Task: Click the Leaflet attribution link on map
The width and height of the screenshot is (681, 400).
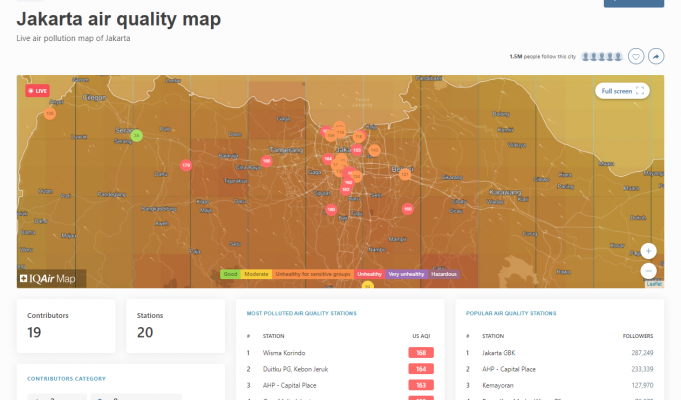Action: pyautogui.click(x=654, y=284)
